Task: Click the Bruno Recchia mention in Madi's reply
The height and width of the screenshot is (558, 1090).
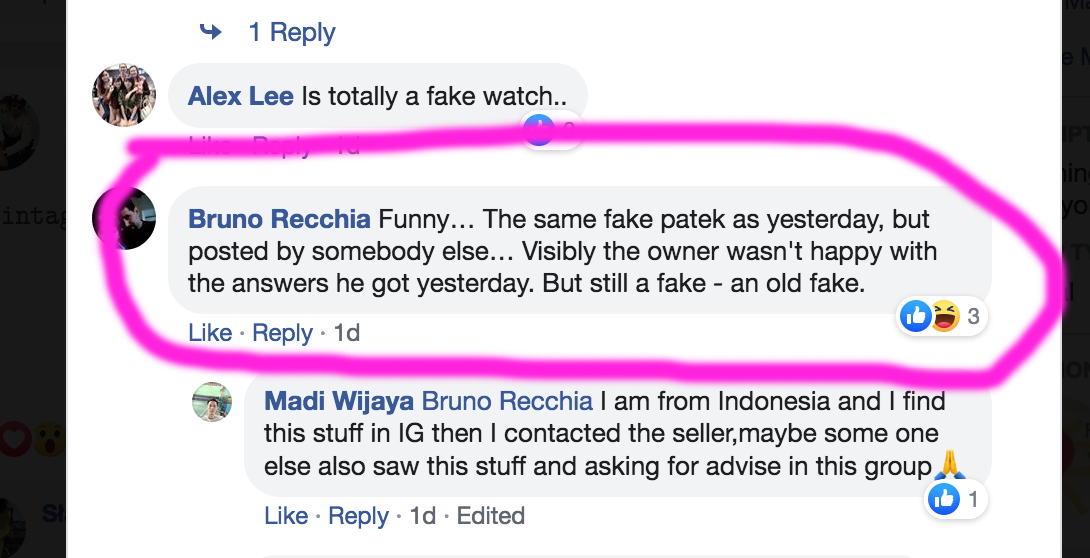Action: [x=507, y=402]
